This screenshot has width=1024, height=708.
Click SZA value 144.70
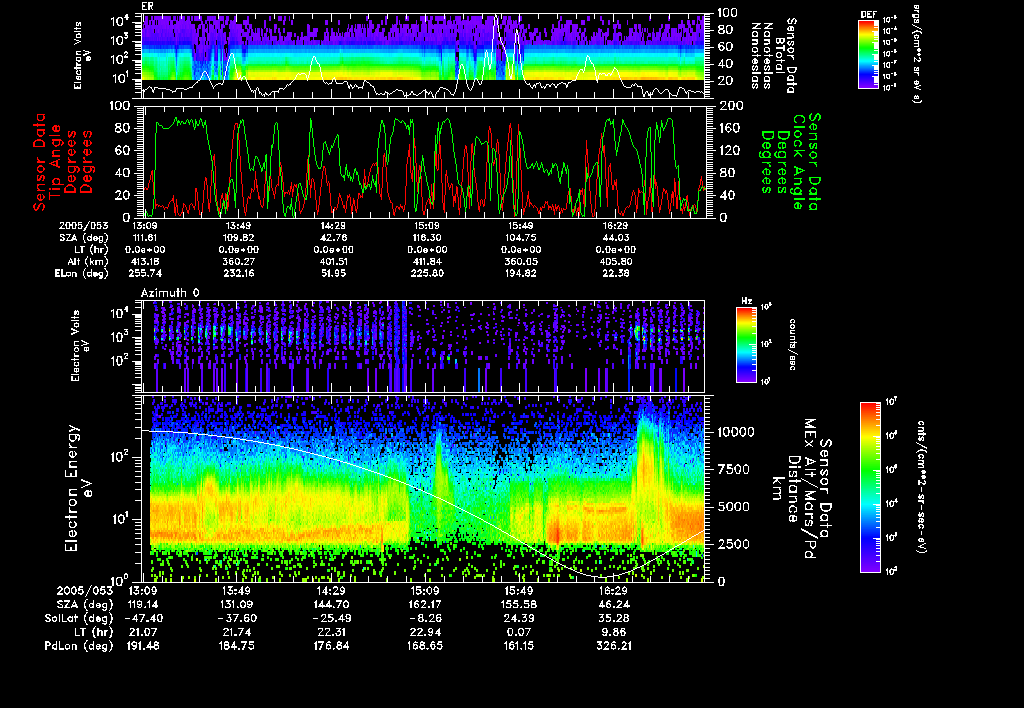point(331,605)
